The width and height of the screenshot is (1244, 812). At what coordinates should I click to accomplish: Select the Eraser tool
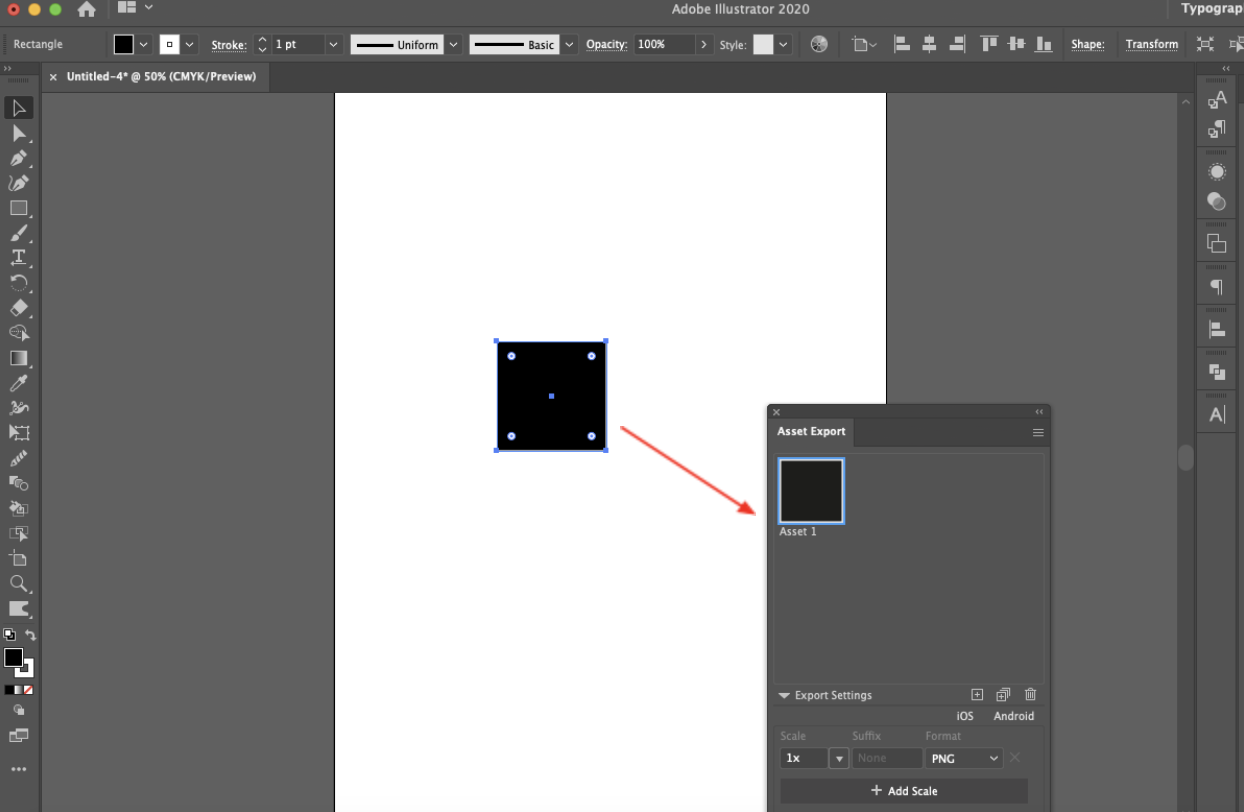(18, 308)
